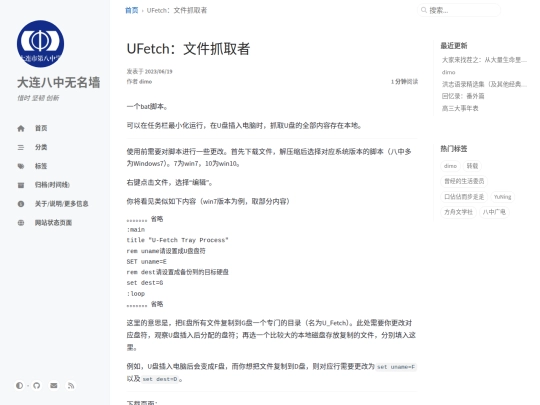Click the tag left of YuNing
The height and width of the screenshot is (405, 540).
464,197
